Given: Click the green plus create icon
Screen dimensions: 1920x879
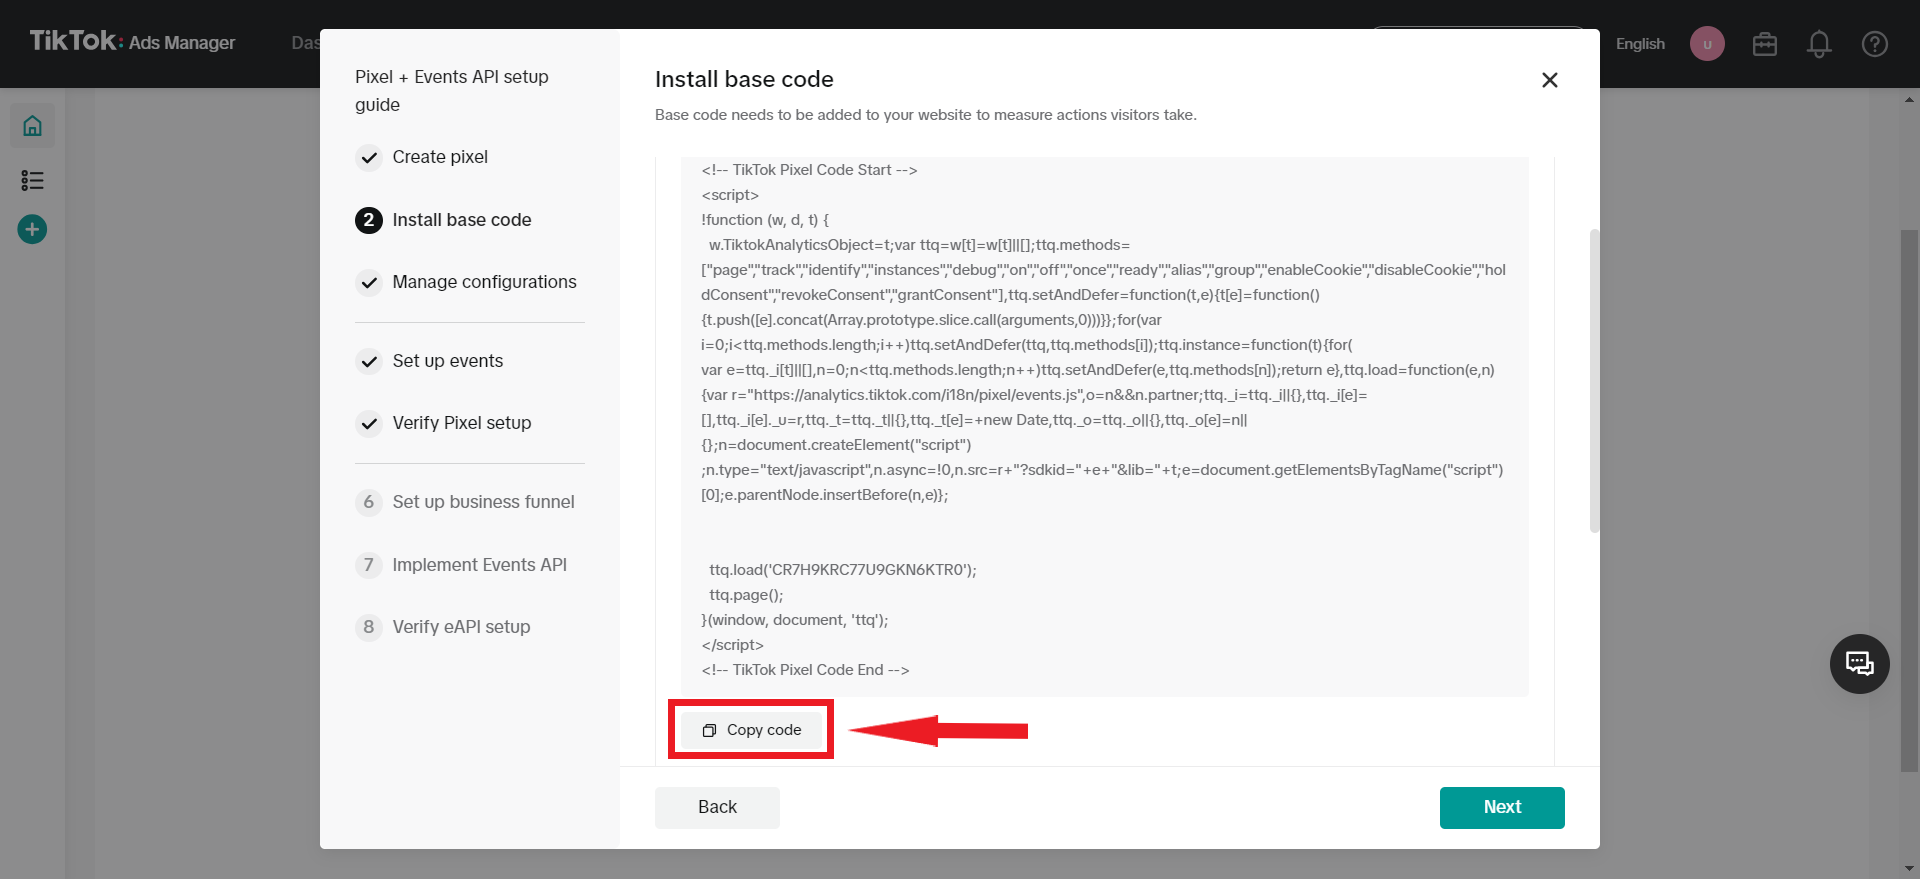Looking at the screenshot, I should (32, 229).
